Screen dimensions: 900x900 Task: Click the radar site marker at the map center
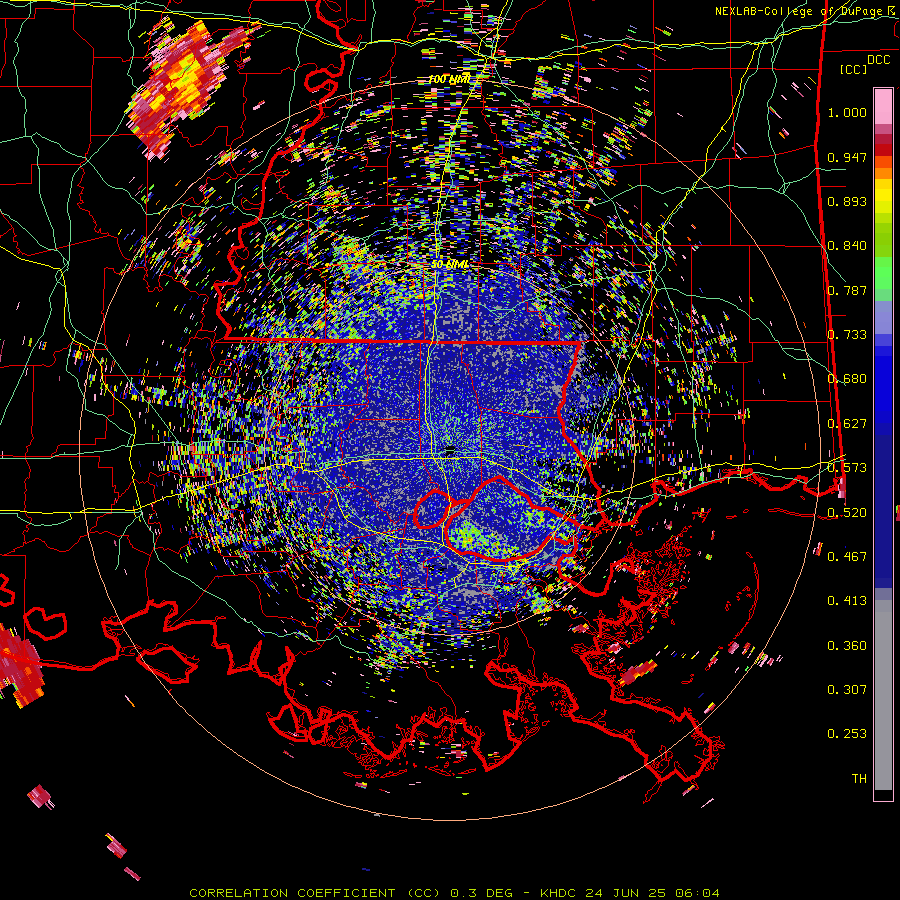tap(450, 450)
